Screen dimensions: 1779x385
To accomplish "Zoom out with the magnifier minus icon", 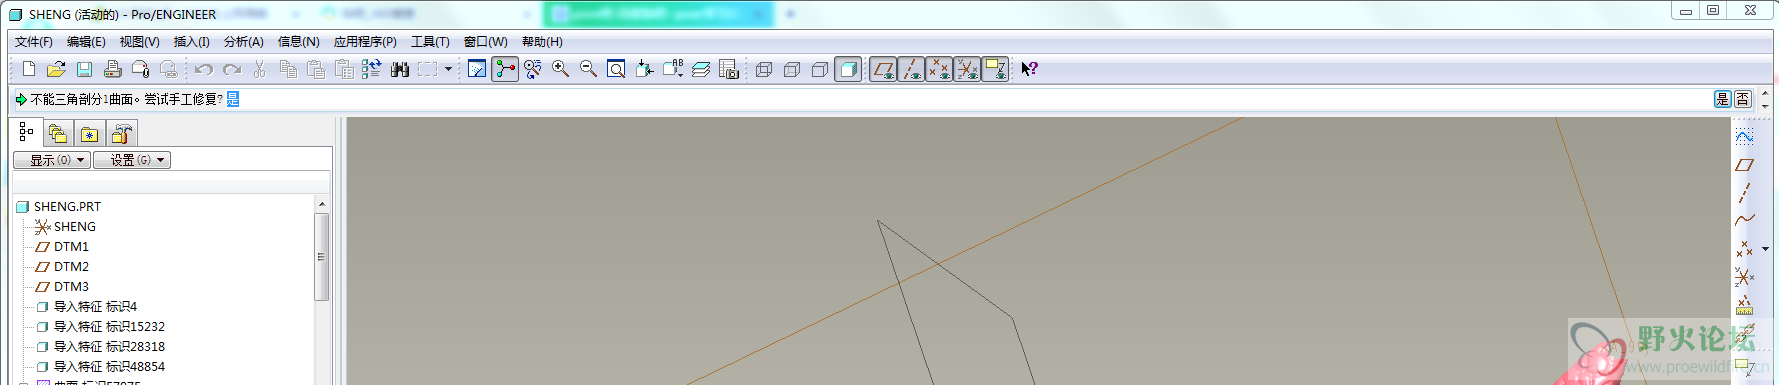I will 589,69.
